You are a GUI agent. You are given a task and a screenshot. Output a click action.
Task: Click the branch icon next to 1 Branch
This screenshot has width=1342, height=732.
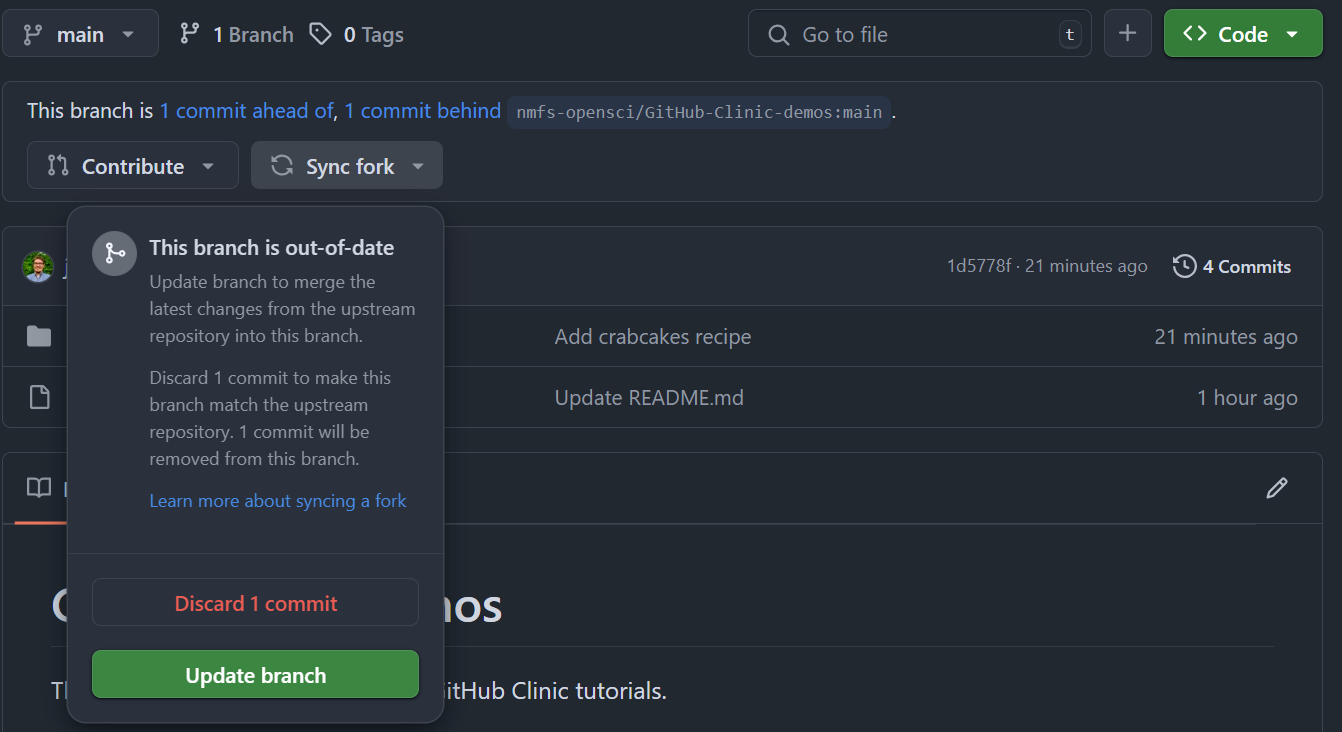[x=190, y=34]
